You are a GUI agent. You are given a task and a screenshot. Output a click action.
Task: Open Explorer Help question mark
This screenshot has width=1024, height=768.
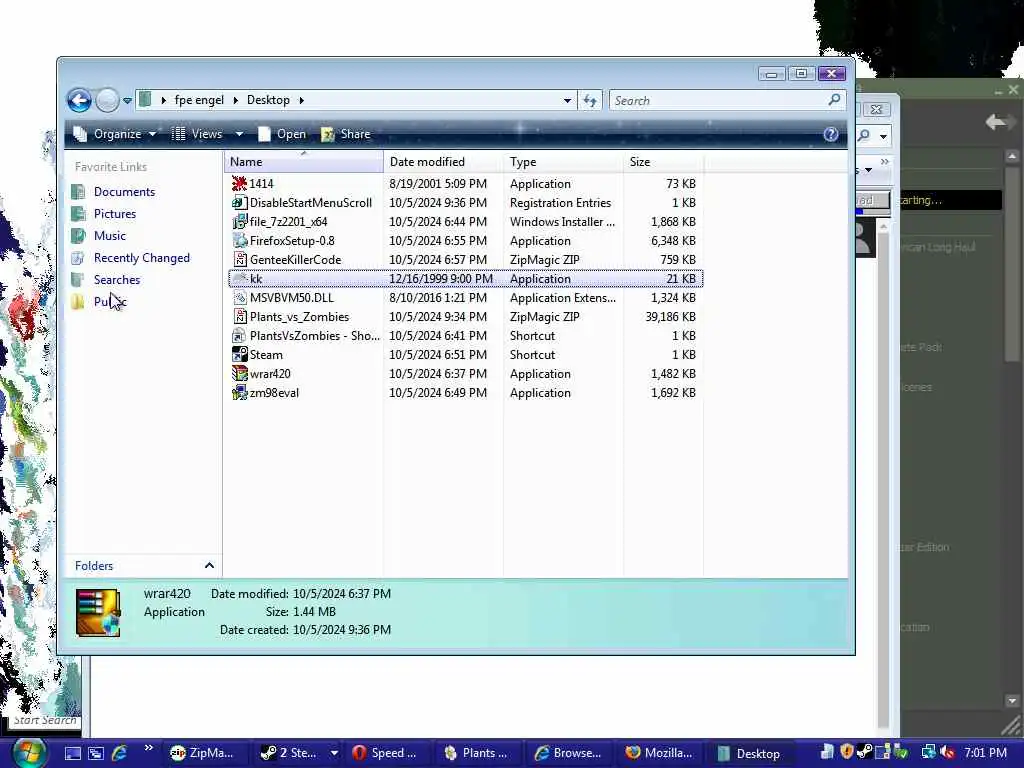(831, 134)
